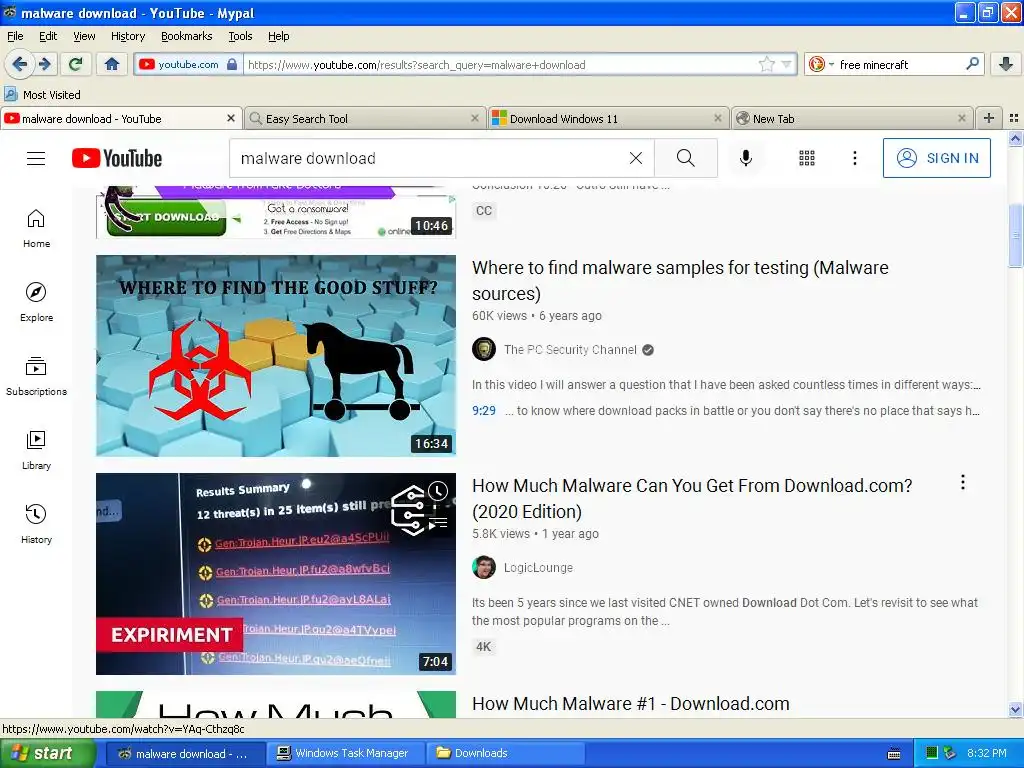Open YouTube settings three-dot menu
This screenshot has width=1024, height=768.
tap(854, 158)
